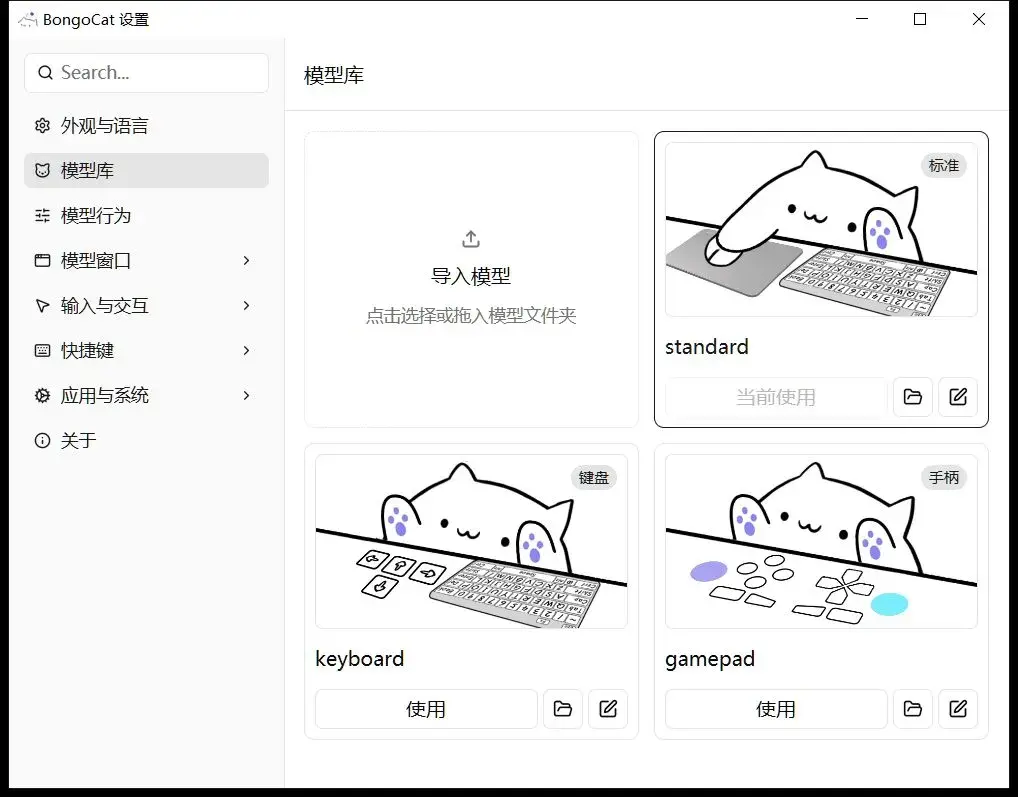Click the 'gamepad' model name
The height and width of the screenshot is (797, 1018).
point(710,659)
